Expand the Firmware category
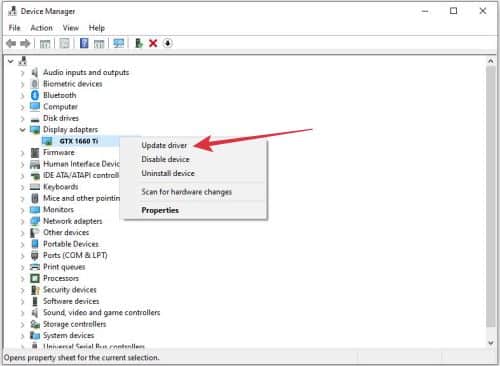This screenshot has width=500, height=366. (x=22, y=153)
